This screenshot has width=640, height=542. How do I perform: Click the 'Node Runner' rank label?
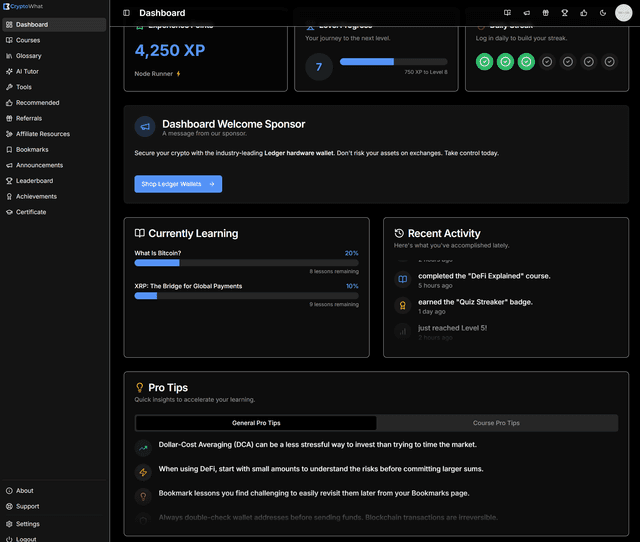tap(153, 74)
